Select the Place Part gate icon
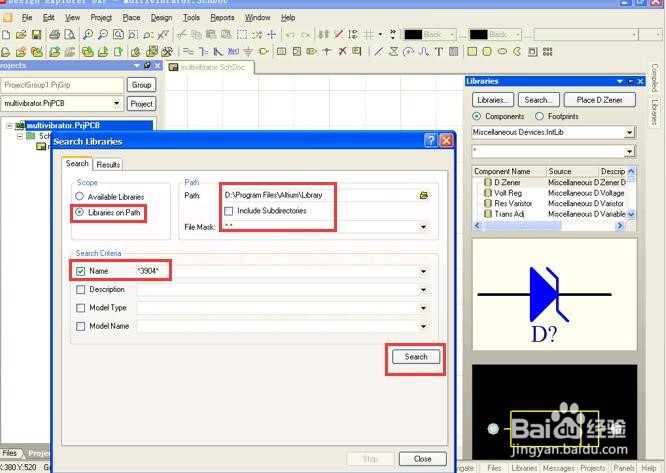Image resolution: width=666 pixels, height=473 pixels. pyautogui.click(x=263, y=52)
